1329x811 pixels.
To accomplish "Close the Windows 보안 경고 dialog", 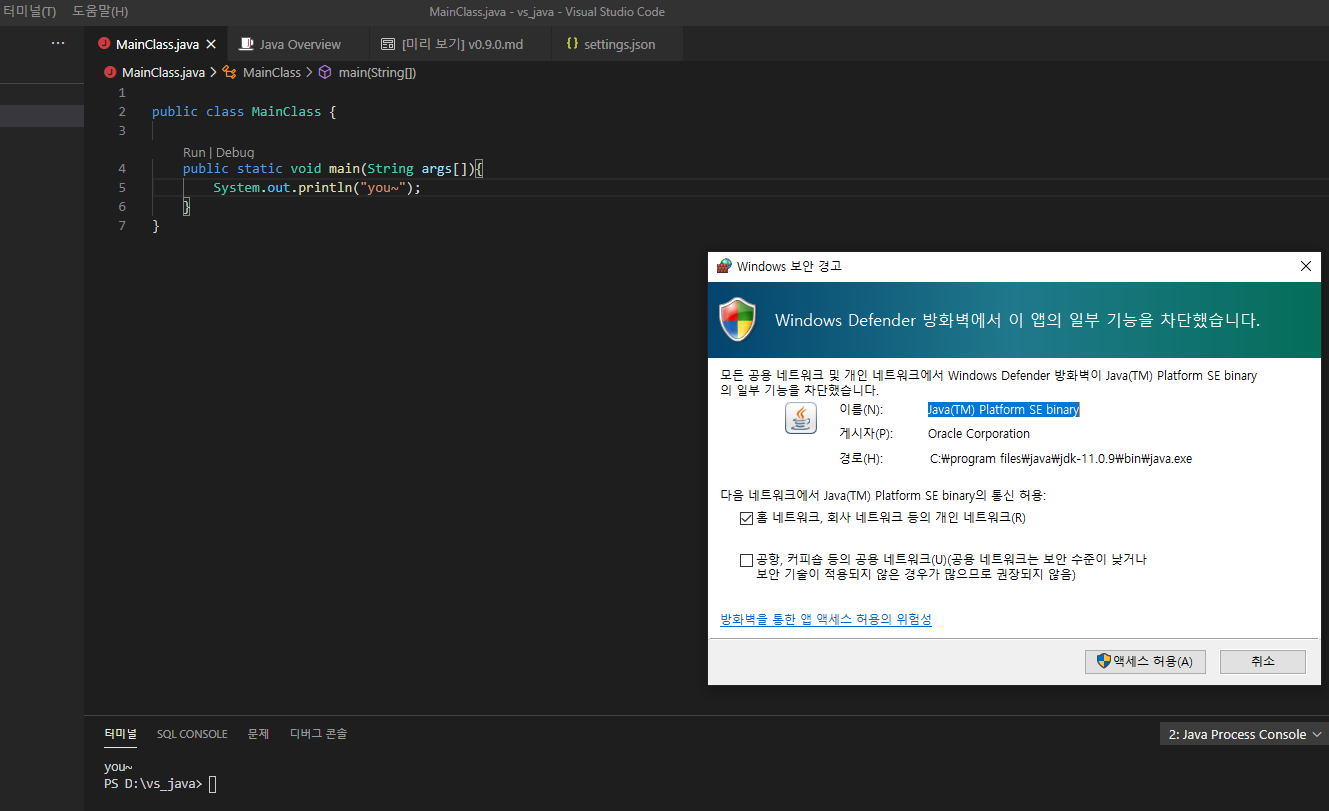I will click(1305, 266).
